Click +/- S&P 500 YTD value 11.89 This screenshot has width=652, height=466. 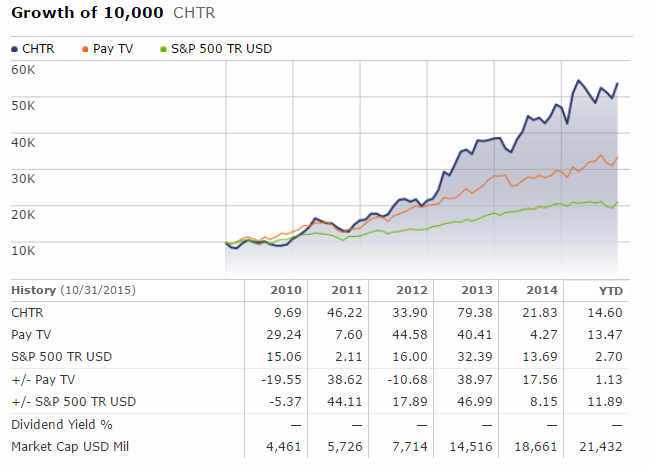[x=605, y=402]
